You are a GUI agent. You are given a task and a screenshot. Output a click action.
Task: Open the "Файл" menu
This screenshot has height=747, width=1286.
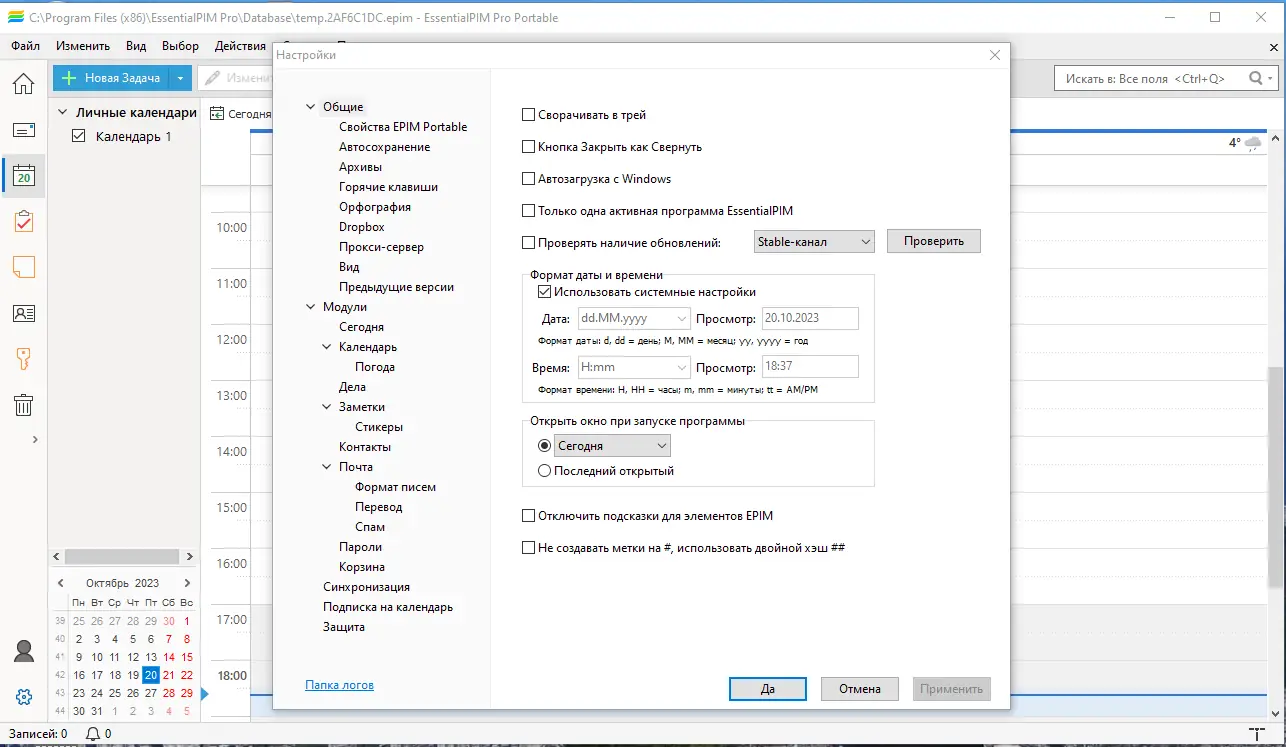(x=26, y=46)
